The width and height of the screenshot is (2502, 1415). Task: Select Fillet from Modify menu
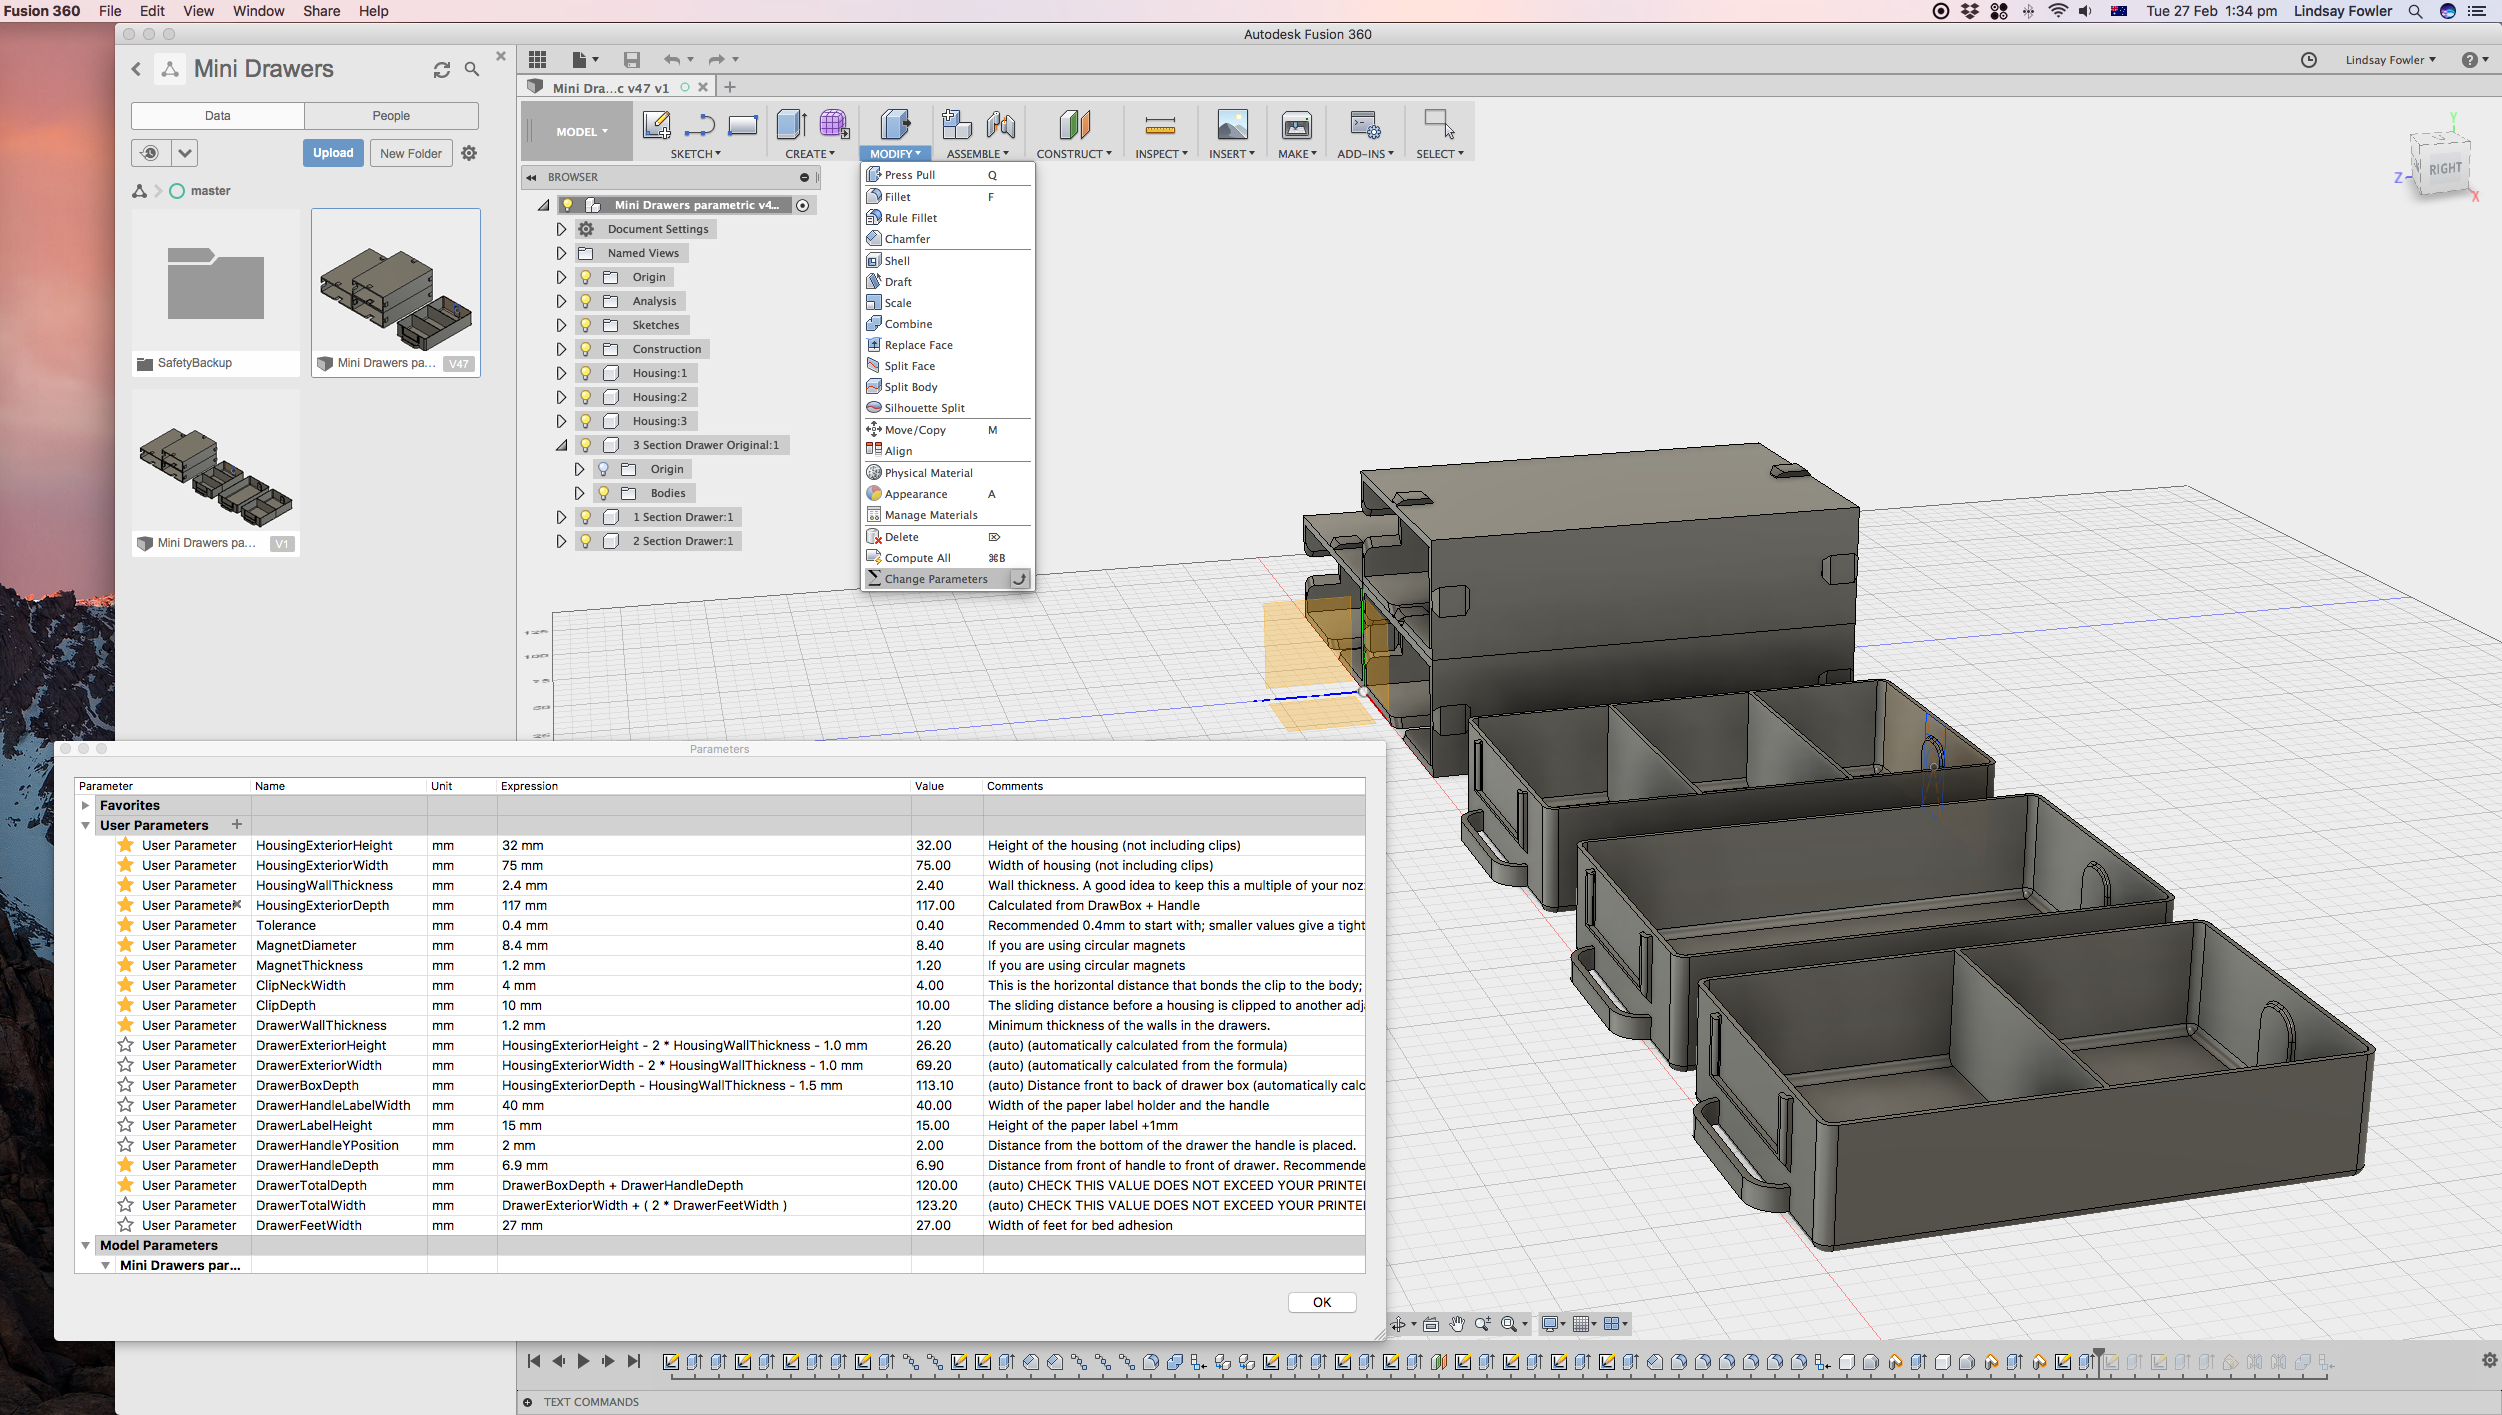(947, 197)
